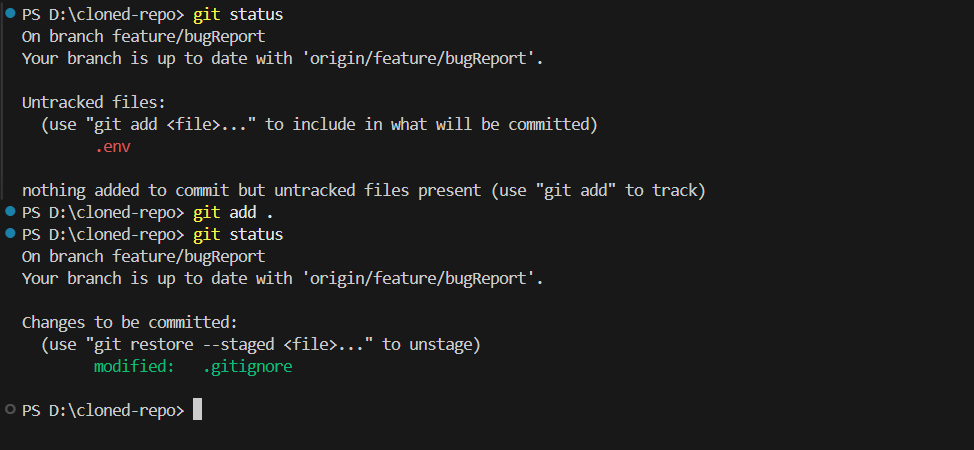The height and width of the screenshot is (450, 974).
Task: Click the second 'git status' command text
Action: 239,234
